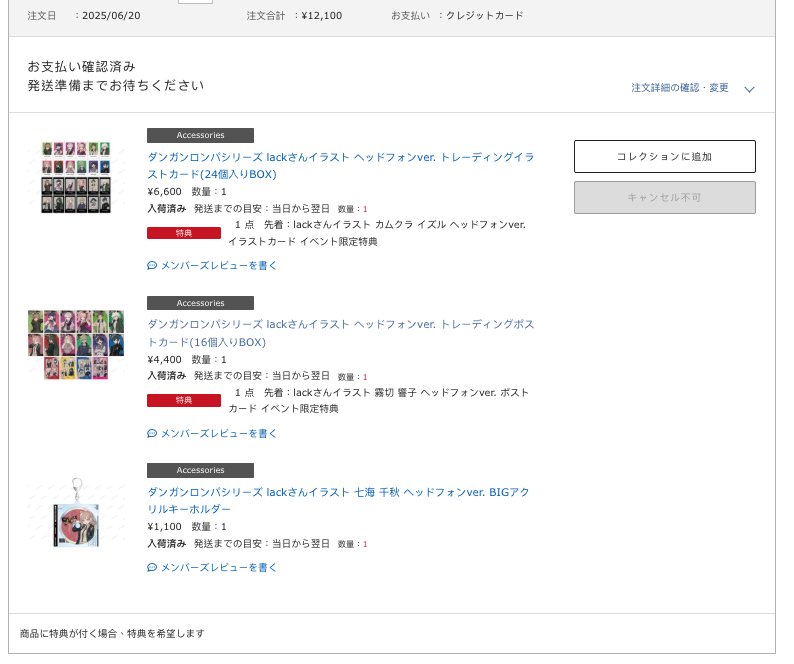Click greyed キャンセル不可 button

click(664, 198)
